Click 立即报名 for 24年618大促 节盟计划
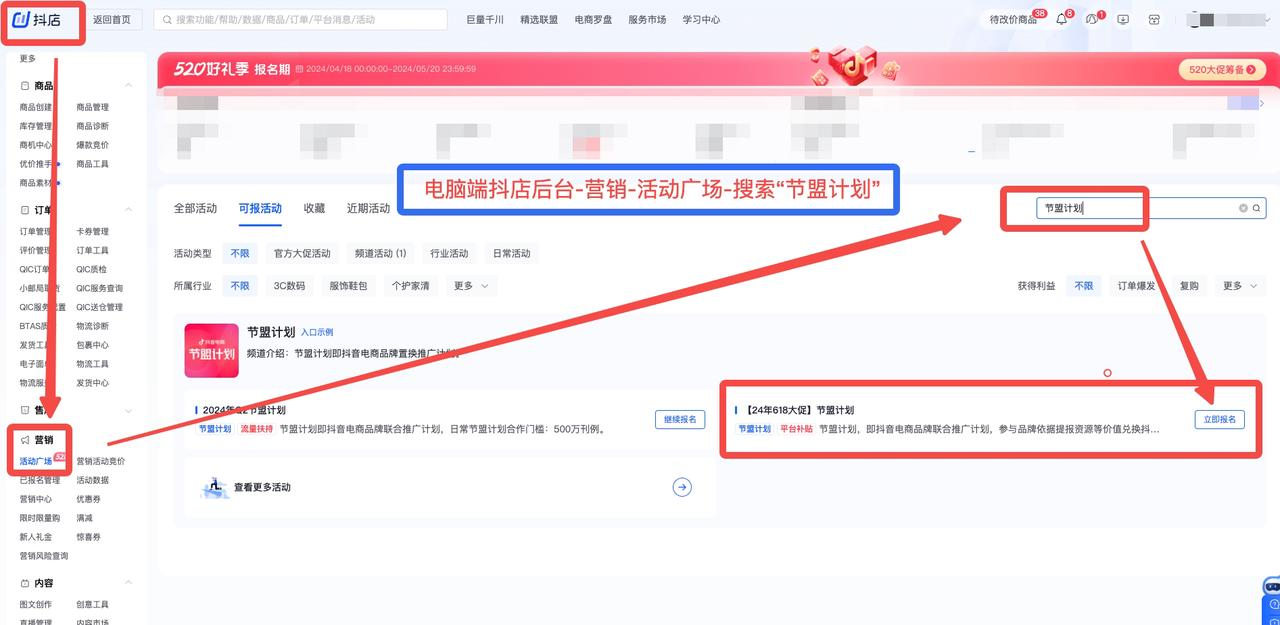1280x625 pixels. point(1220,420)
